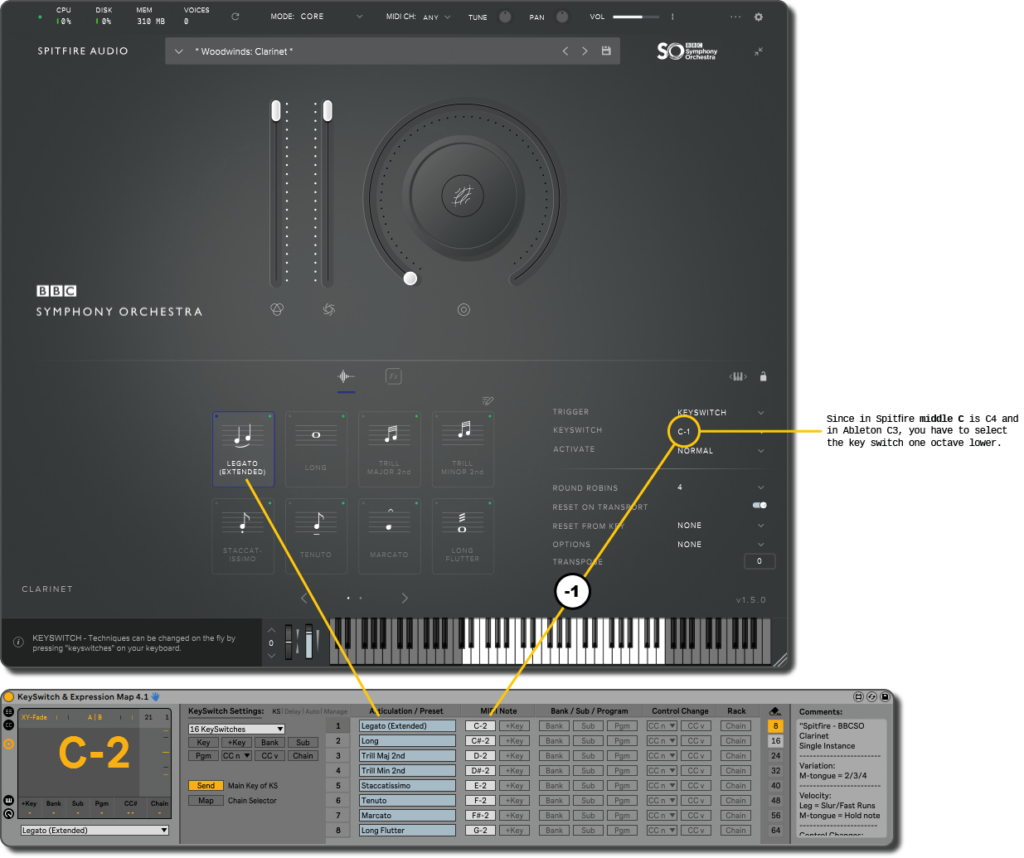Toggle the device on/off yellow circle
The width and height of the screenshot is (1024, 858).
9,697
